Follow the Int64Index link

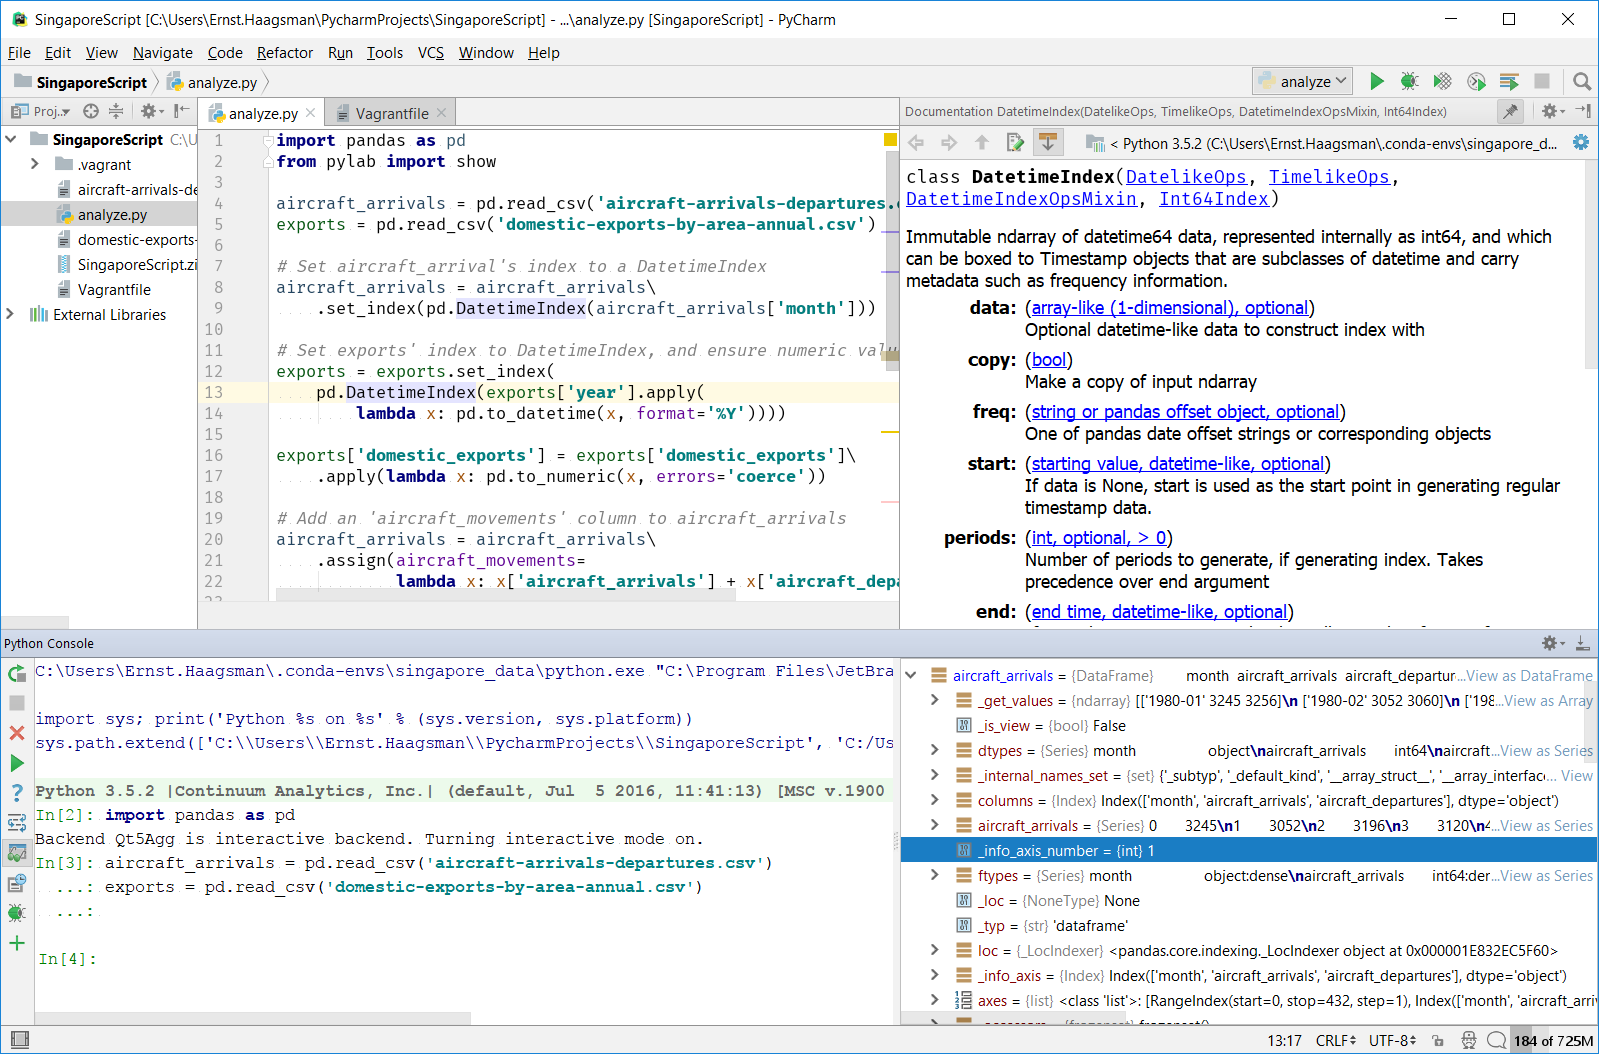pos(1214,199)
